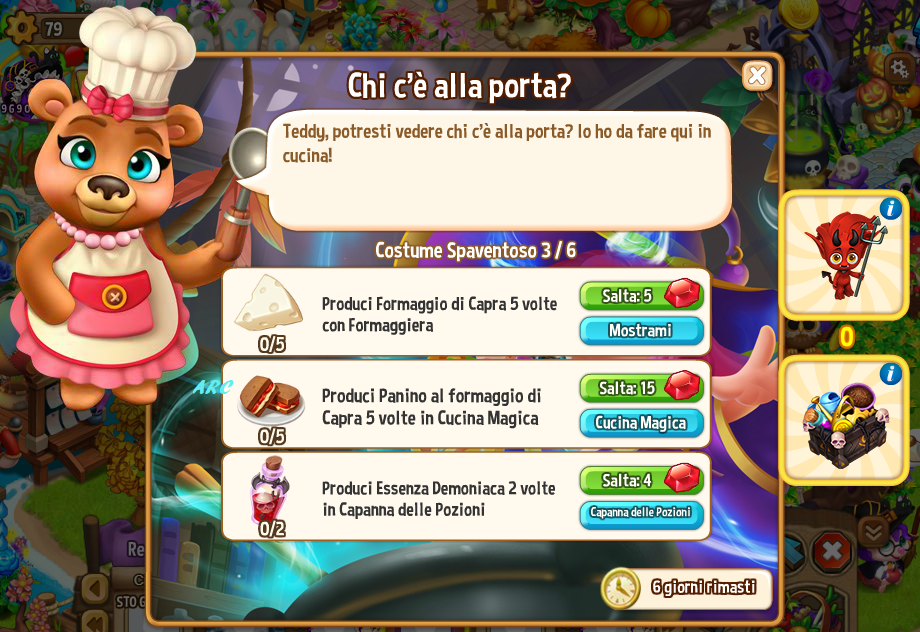This screenshot has height=632, width=920.
Task: Expand the double-chevron down arrow panel
Action: pos(873,532)
